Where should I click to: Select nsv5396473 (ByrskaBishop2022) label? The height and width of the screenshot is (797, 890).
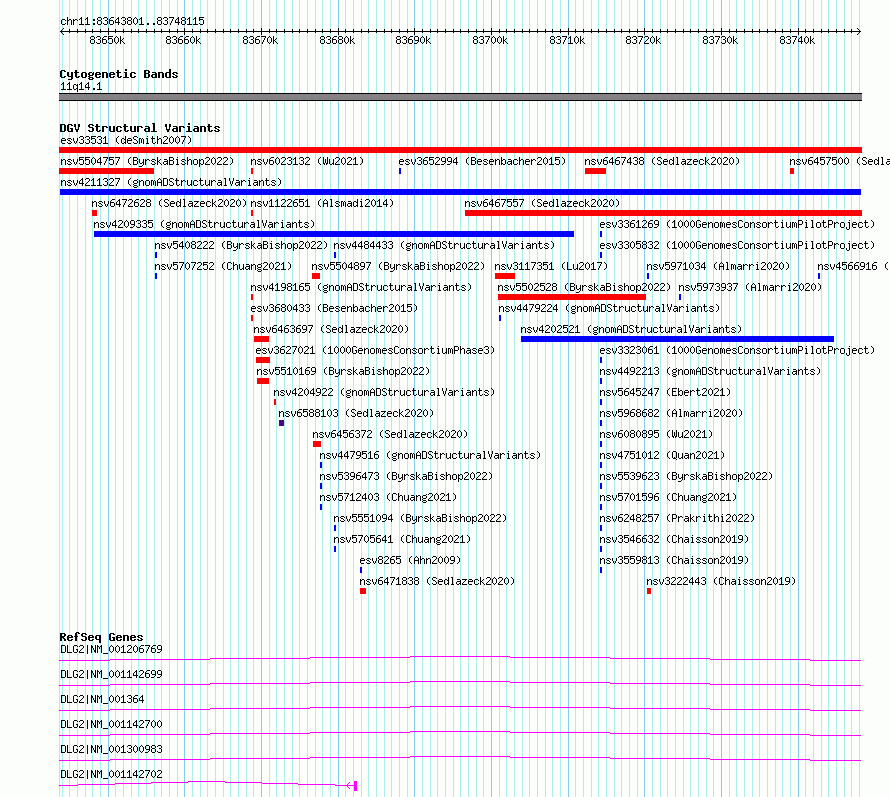pos(406,476)
